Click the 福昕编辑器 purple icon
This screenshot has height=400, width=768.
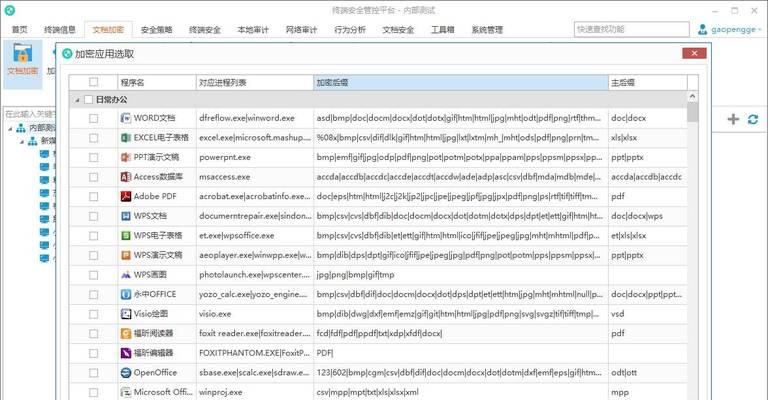coord(126,353)
